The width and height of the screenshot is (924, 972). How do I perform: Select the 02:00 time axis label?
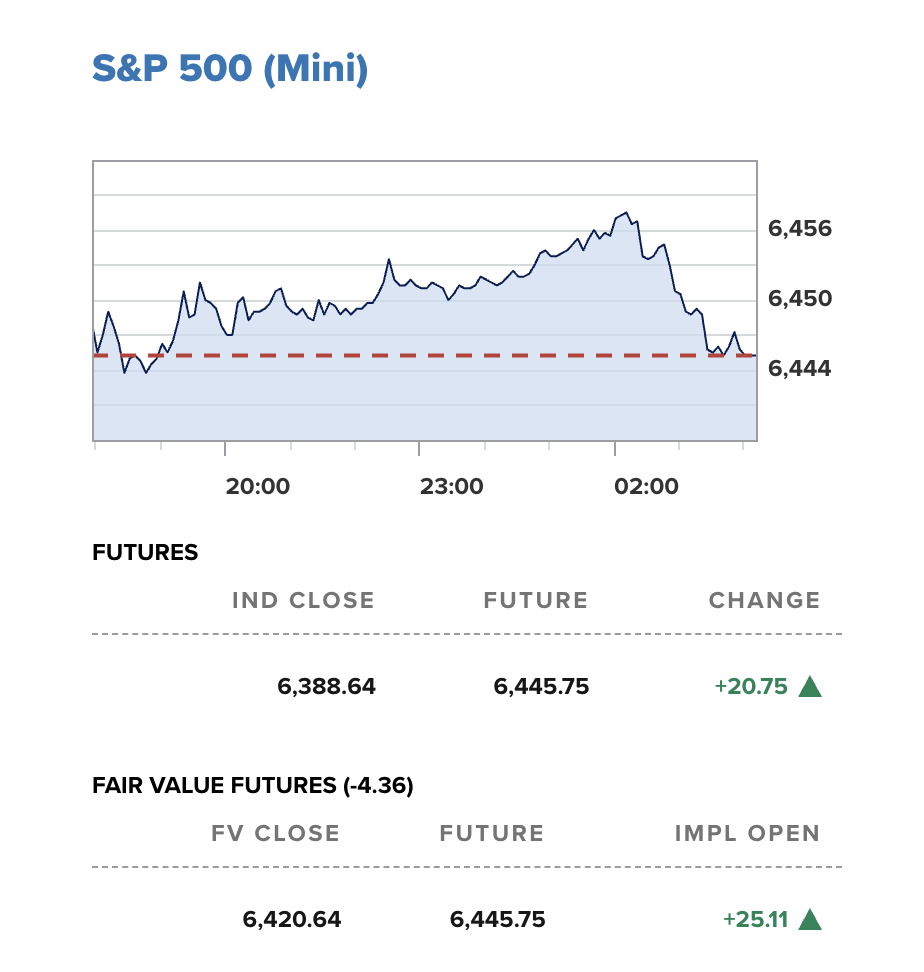pos(646,487)
